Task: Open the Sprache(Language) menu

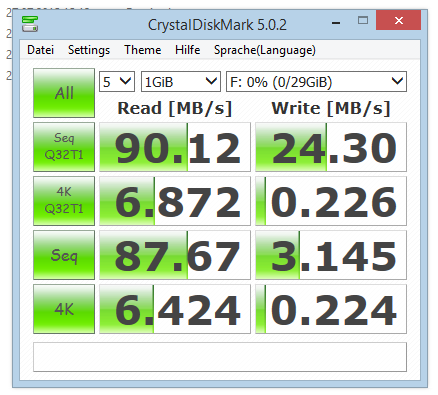Action: click(265, 50)
